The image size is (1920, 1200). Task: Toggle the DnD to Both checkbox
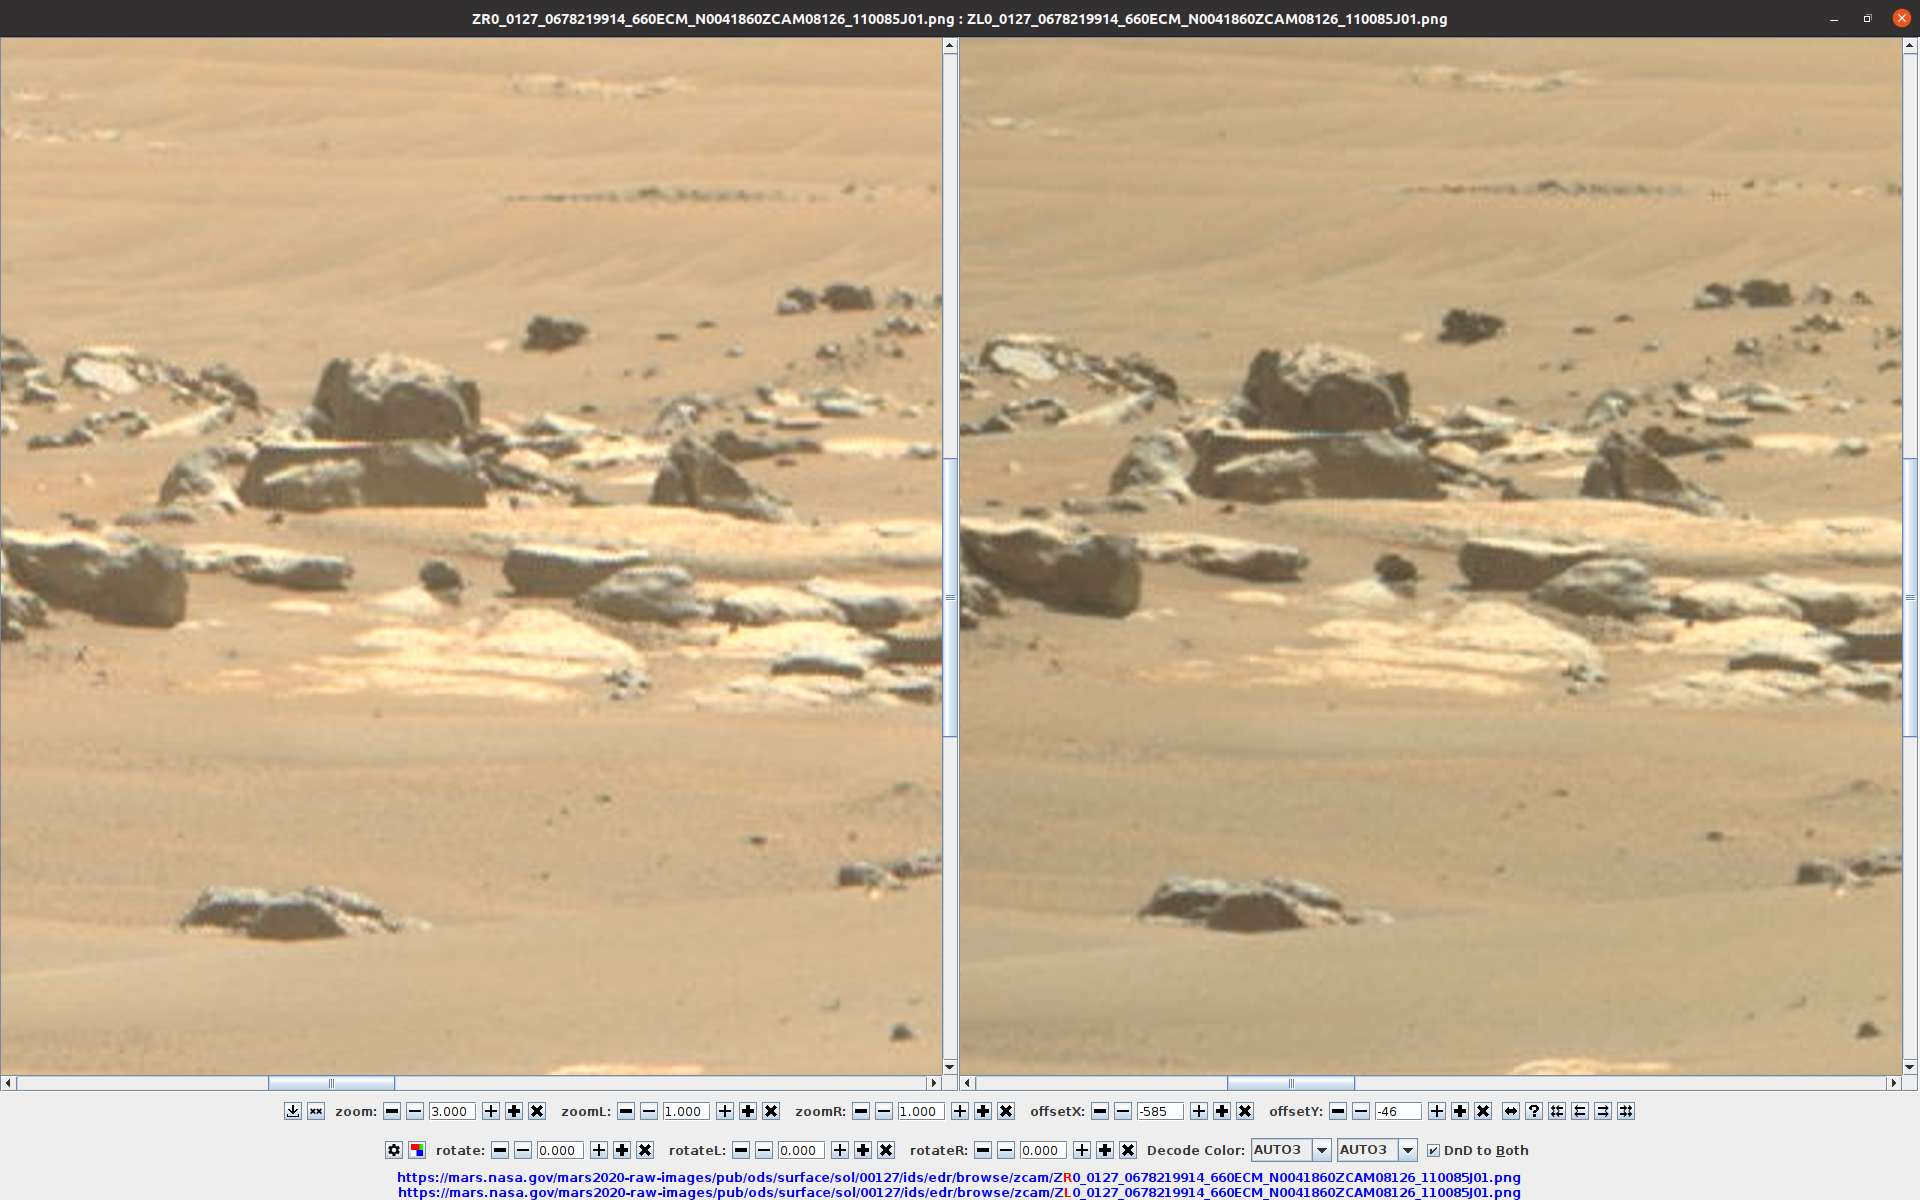click(1433, 1150)
